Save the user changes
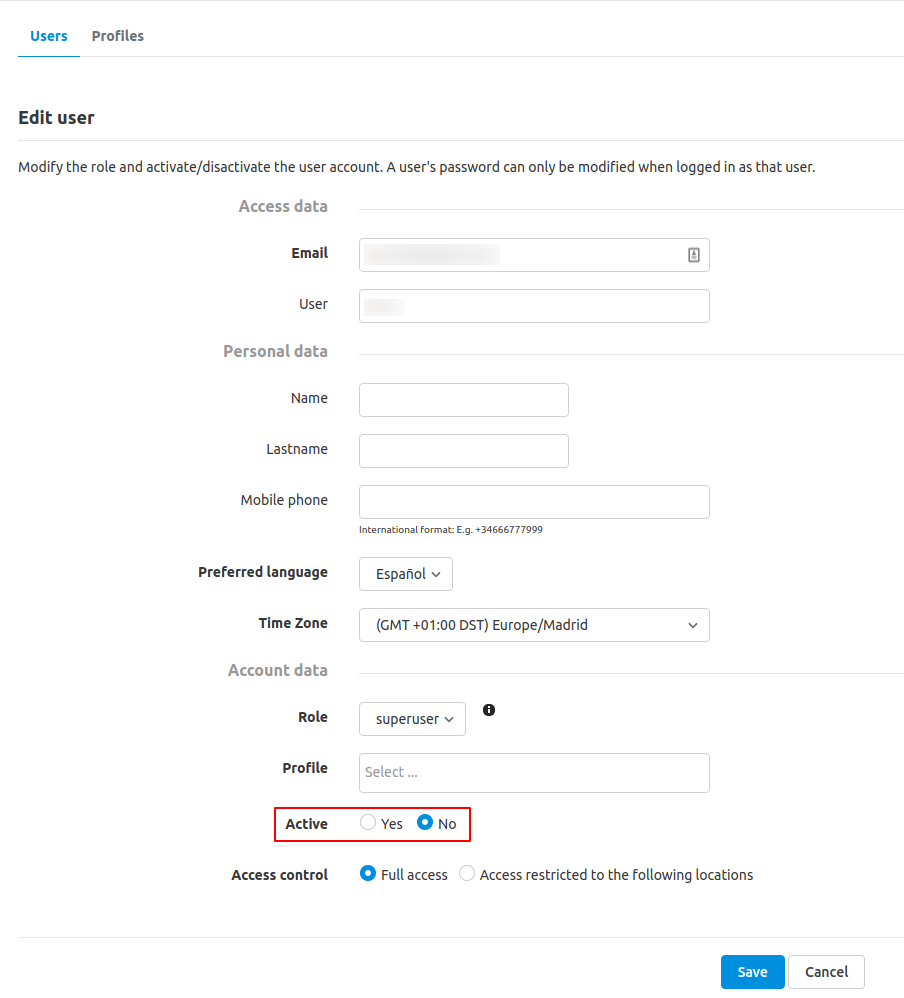Viewport: 904px width, 998px height. [x=752, y=972]
